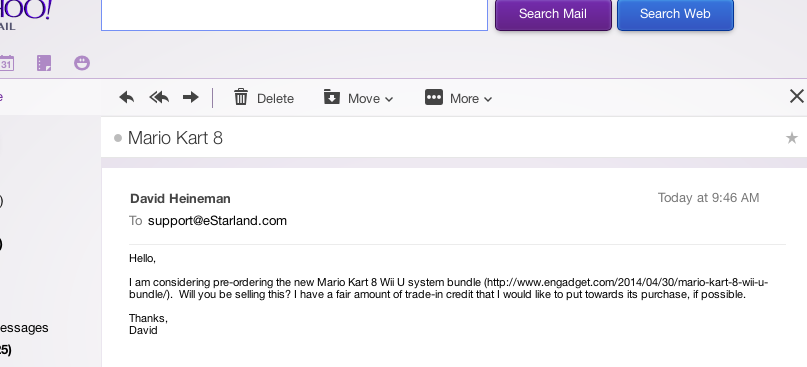This screenshot has height=367, width=807.
Task: Click the Search Web button
Action: 675,14
